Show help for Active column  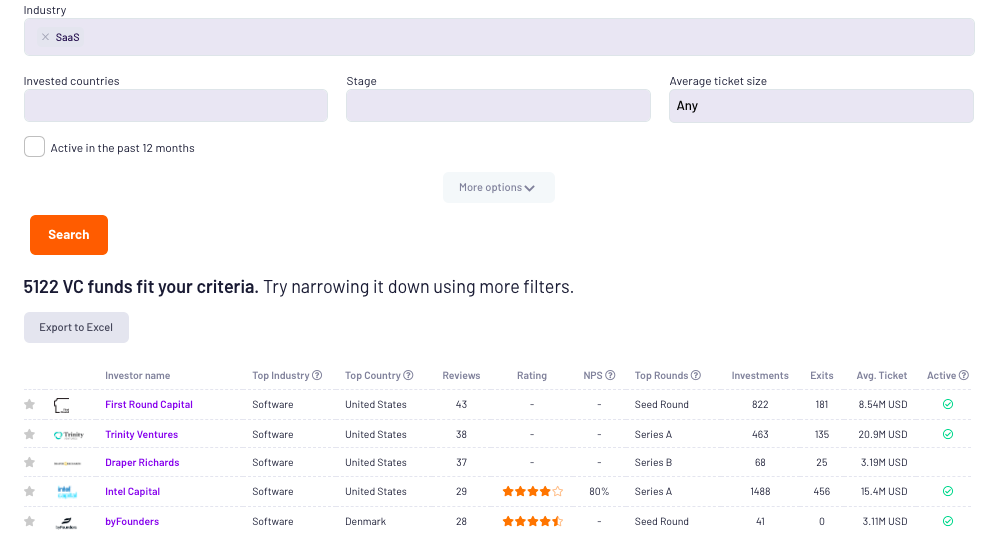click(964, 375)
